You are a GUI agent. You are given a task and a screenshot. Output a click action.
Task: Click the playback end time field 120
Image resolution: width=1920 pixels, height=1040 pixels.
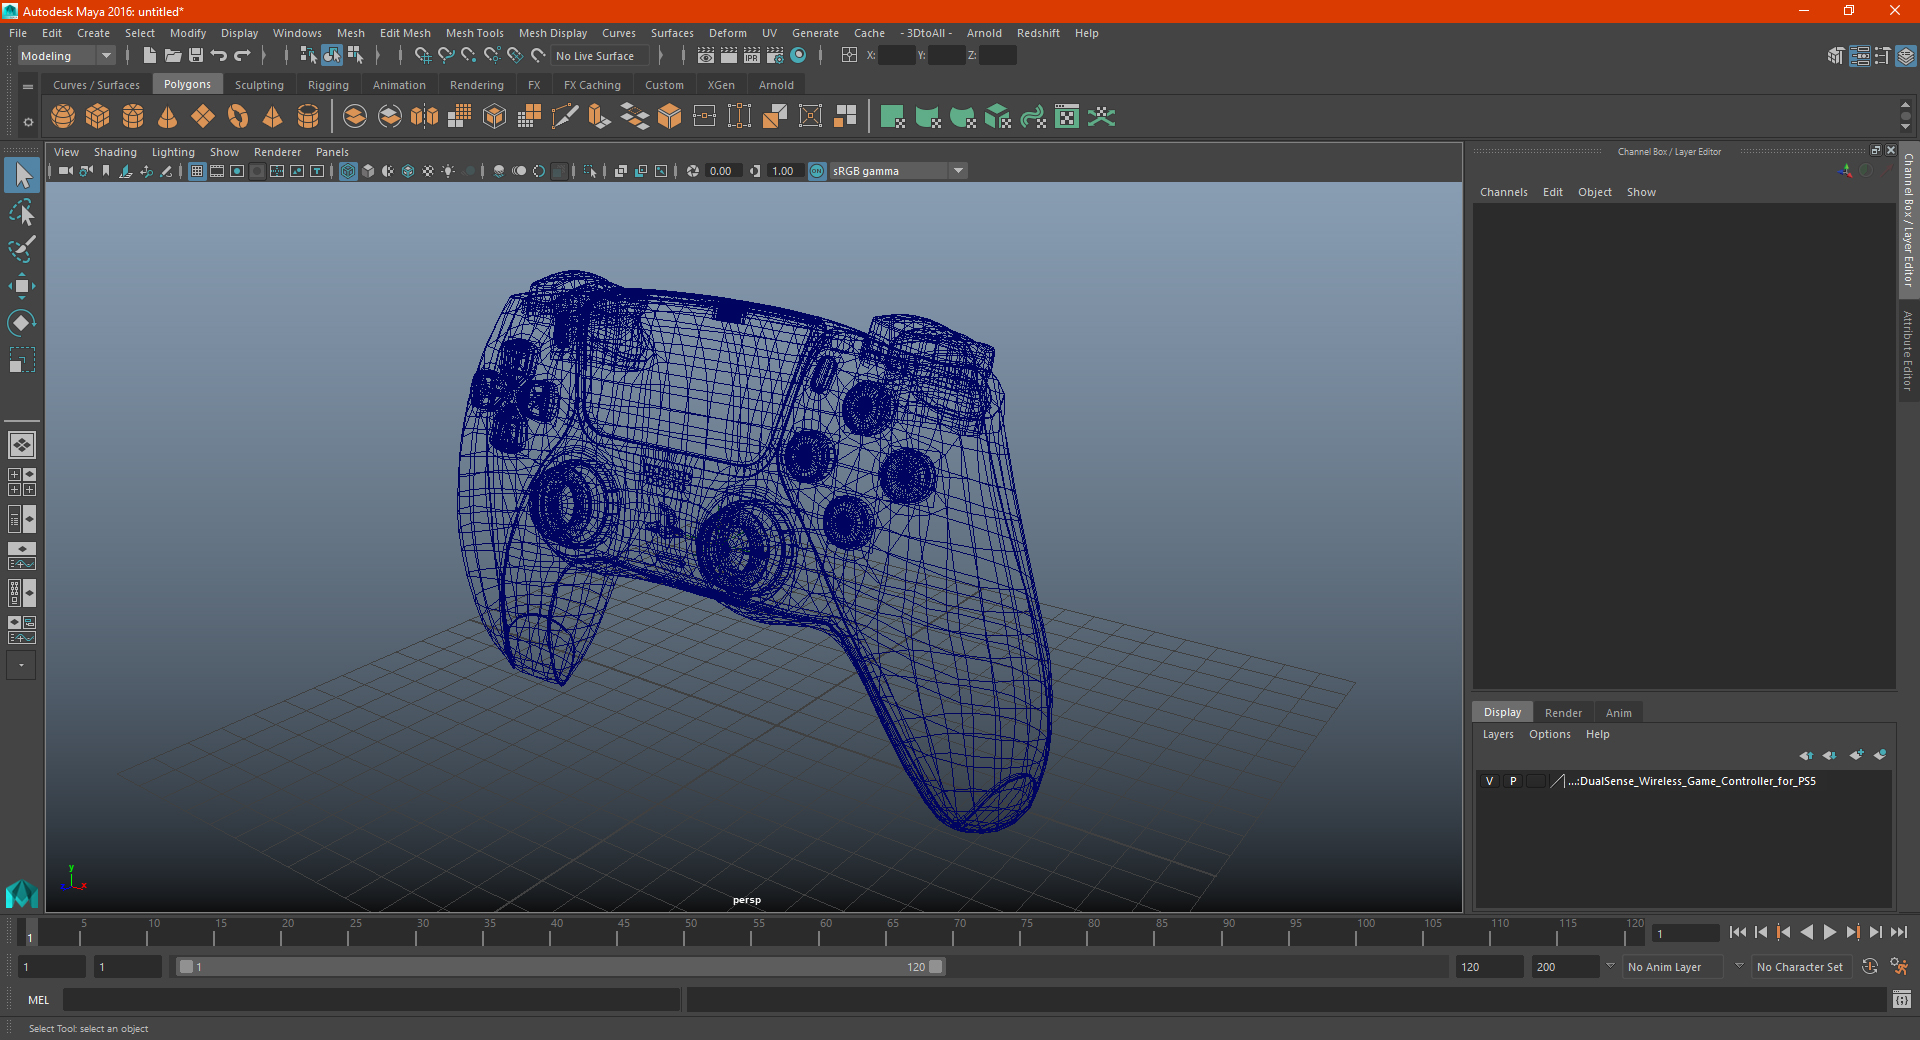click(1489, 967)
